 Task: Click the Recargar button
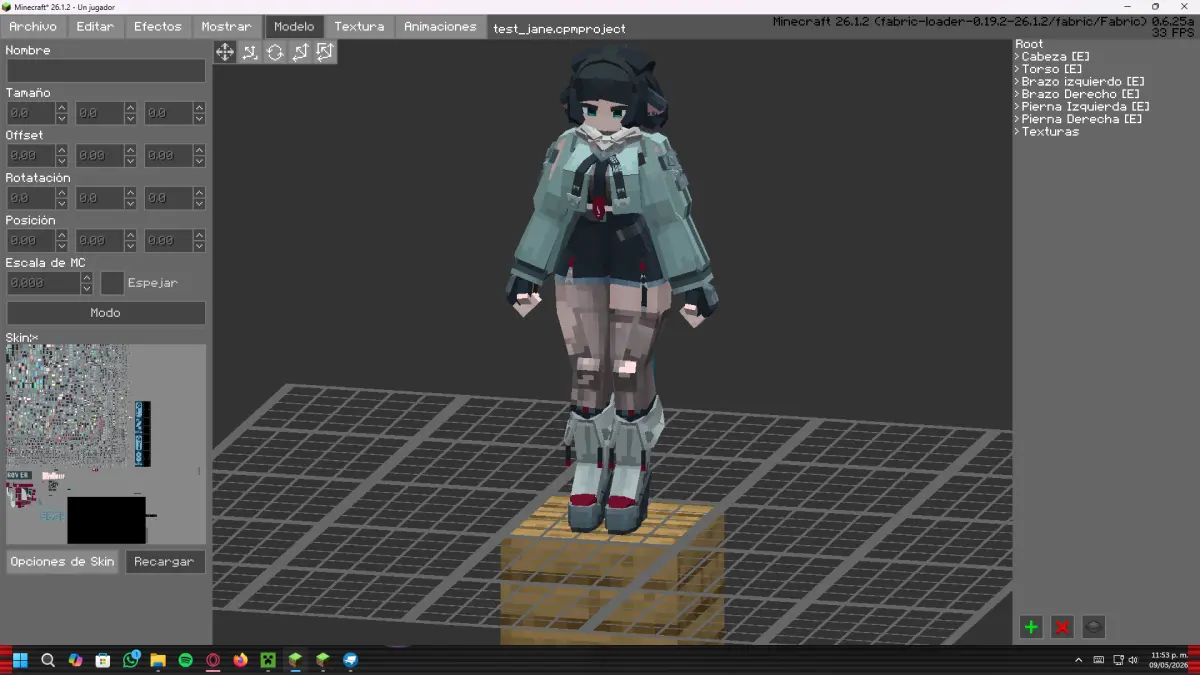164,562
